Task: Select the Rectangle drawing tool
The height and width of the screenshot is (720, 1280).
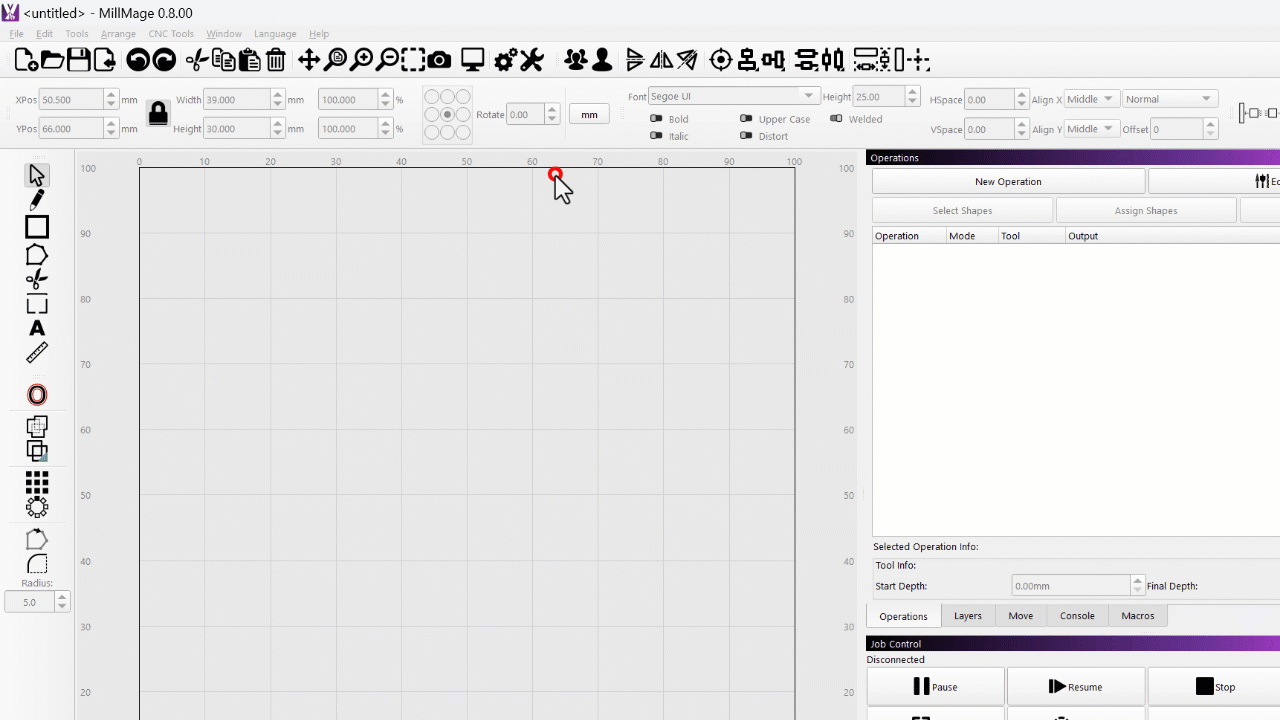Action: (37, 227)
